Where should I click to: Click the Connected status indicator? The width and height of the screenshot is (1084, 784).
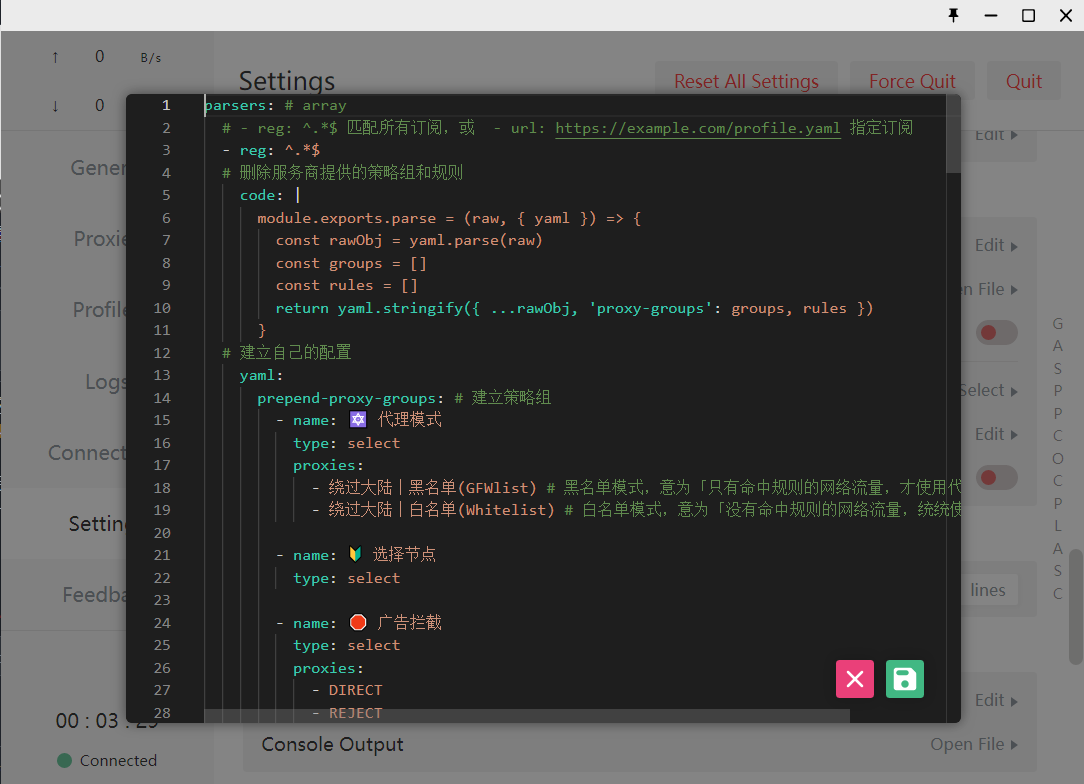(x=107, y=760)
